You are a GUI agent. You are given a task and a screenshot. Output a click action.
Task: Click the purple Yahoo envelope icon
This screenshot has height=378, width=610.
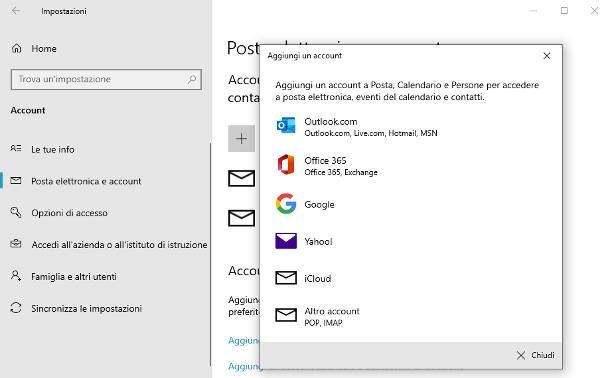286,241
